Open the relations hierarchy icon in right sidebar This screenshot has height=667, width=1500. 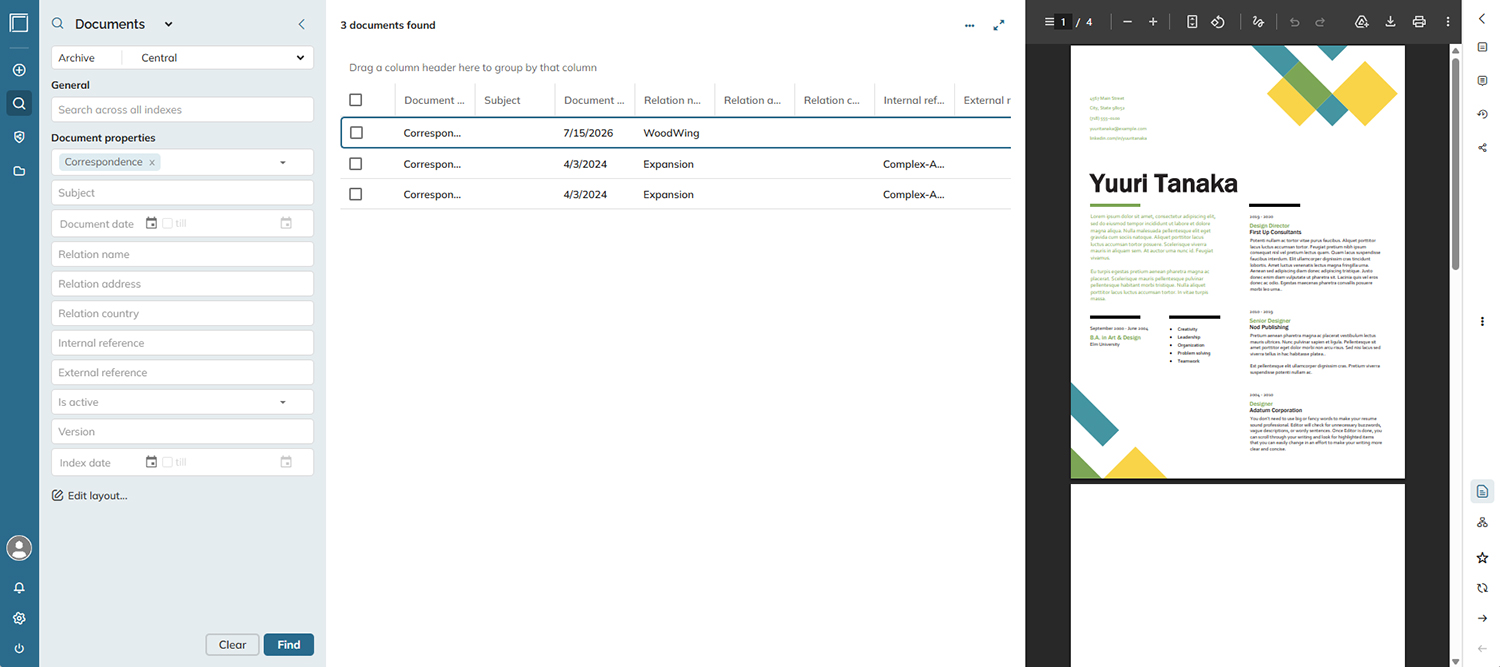click(1482, 523)
